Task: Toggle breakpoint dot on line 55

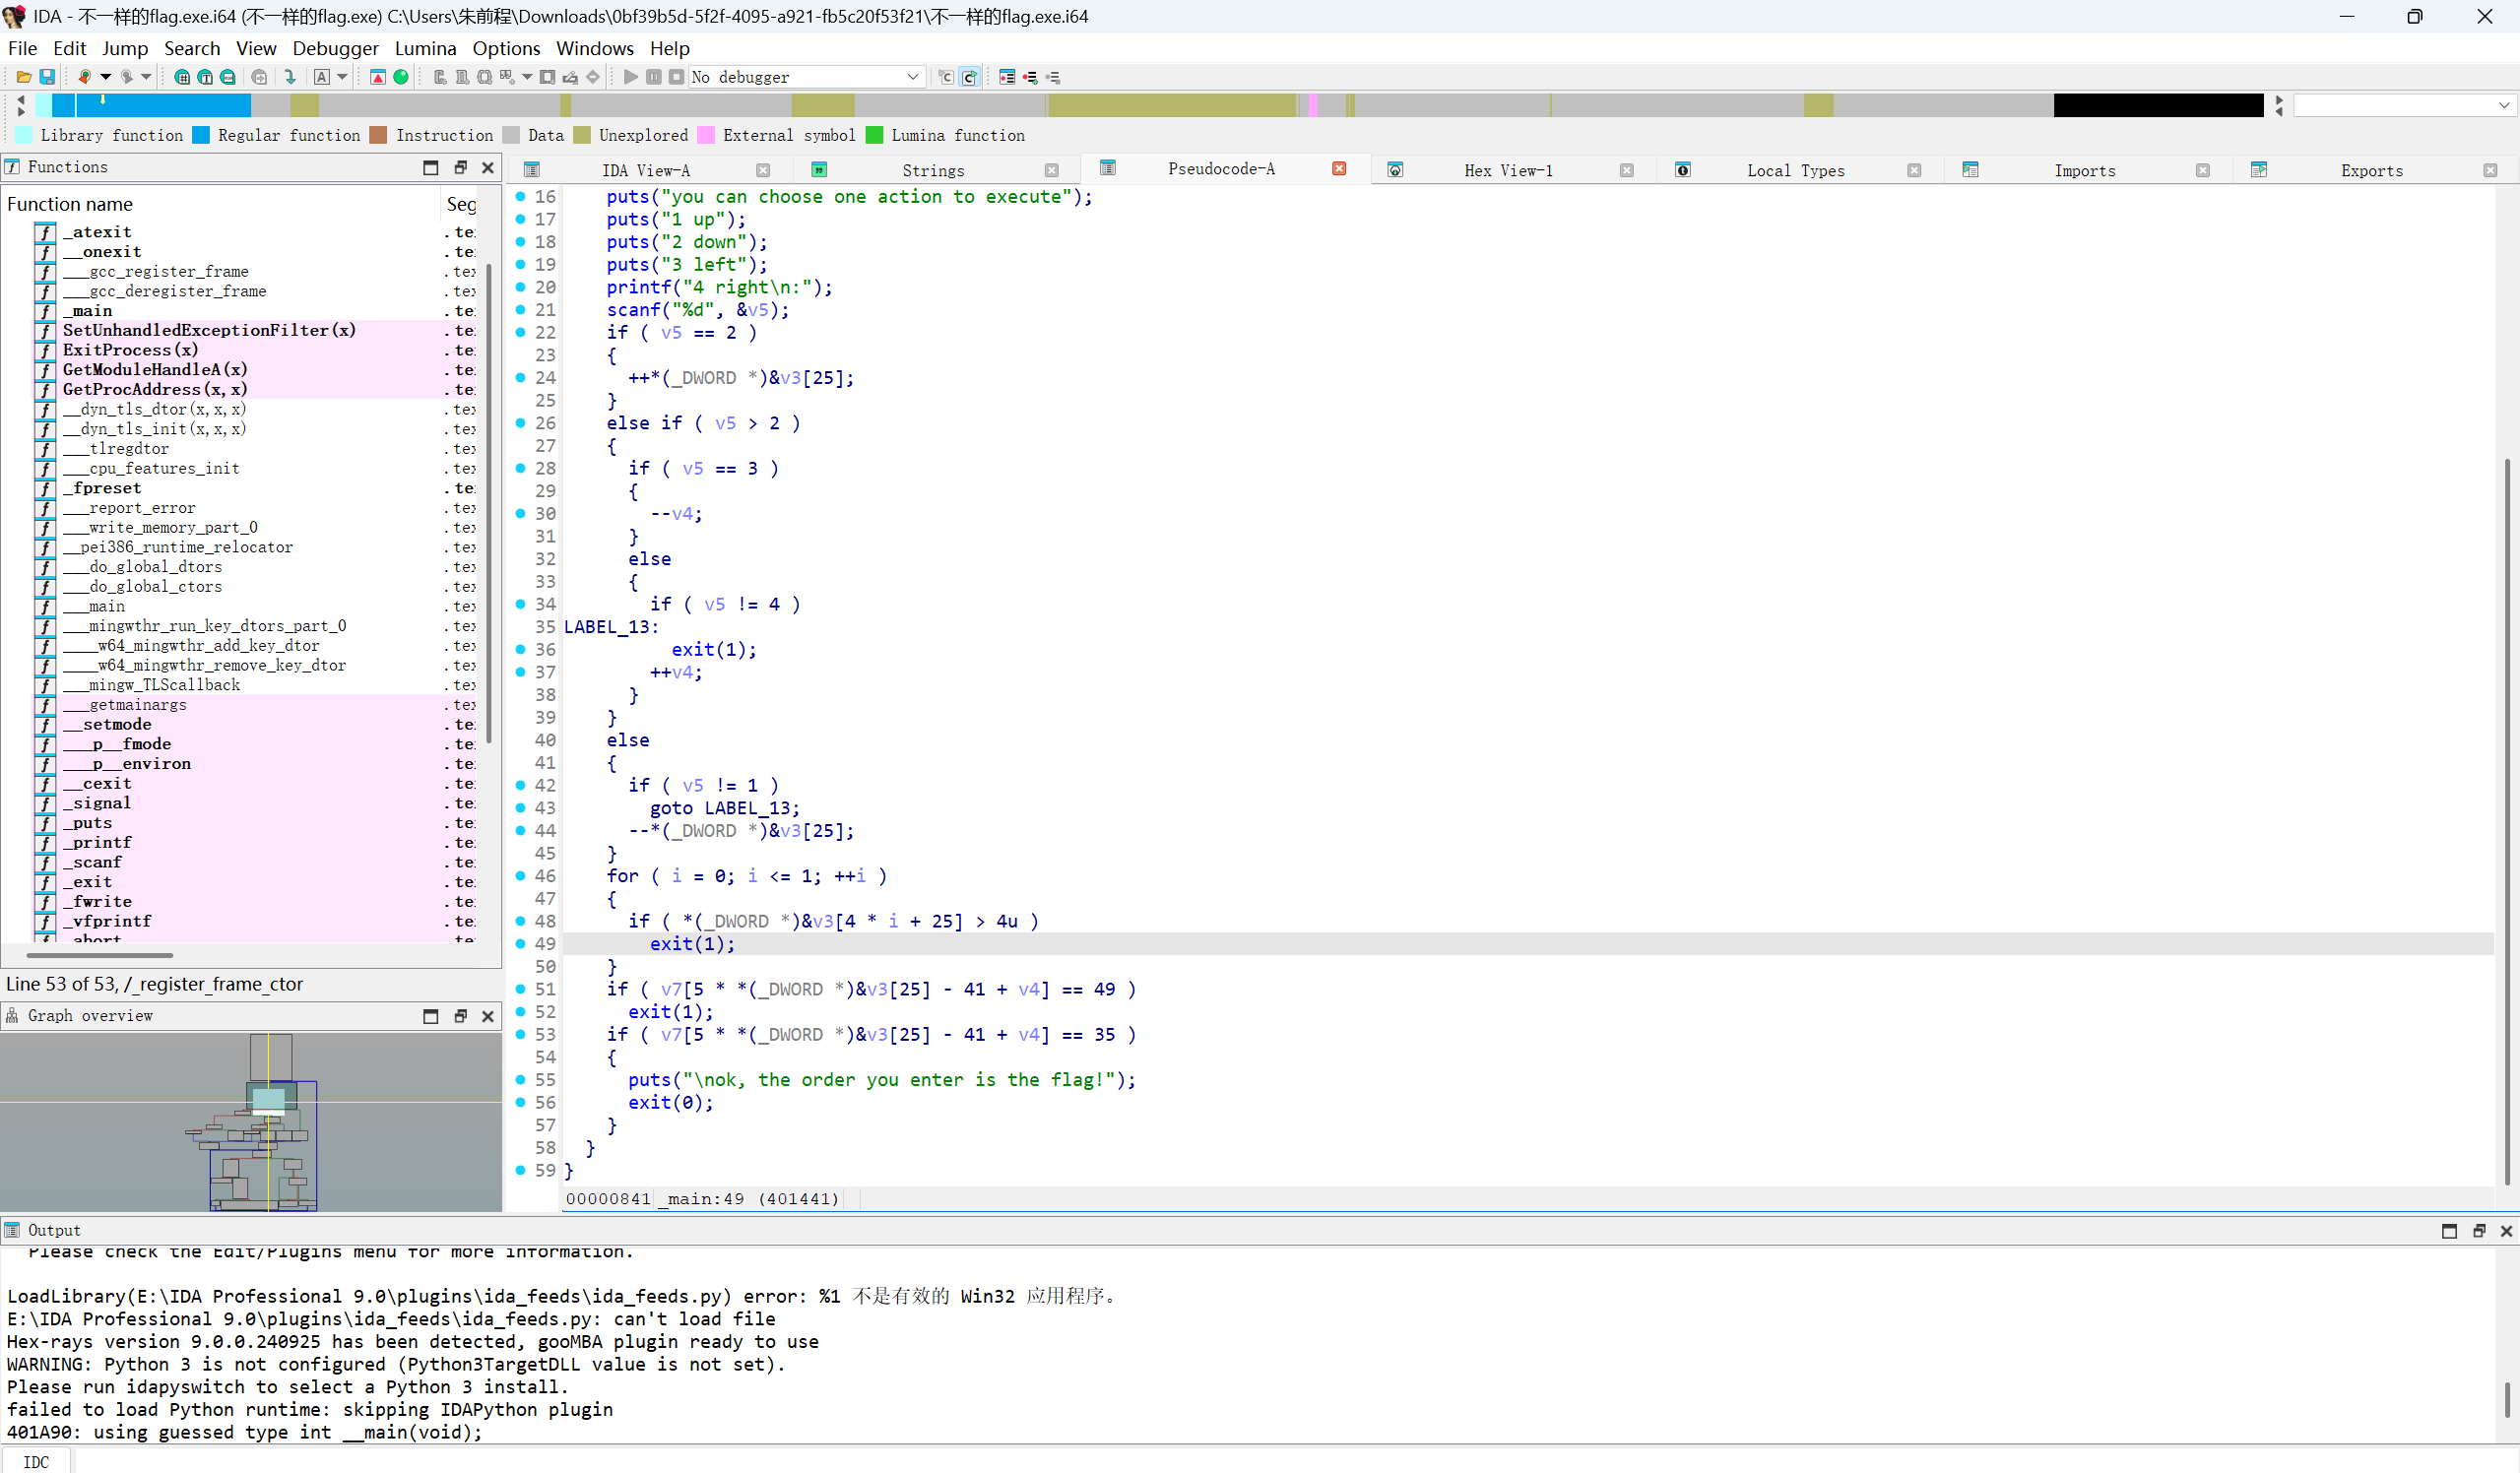Action: [521, 1080]
